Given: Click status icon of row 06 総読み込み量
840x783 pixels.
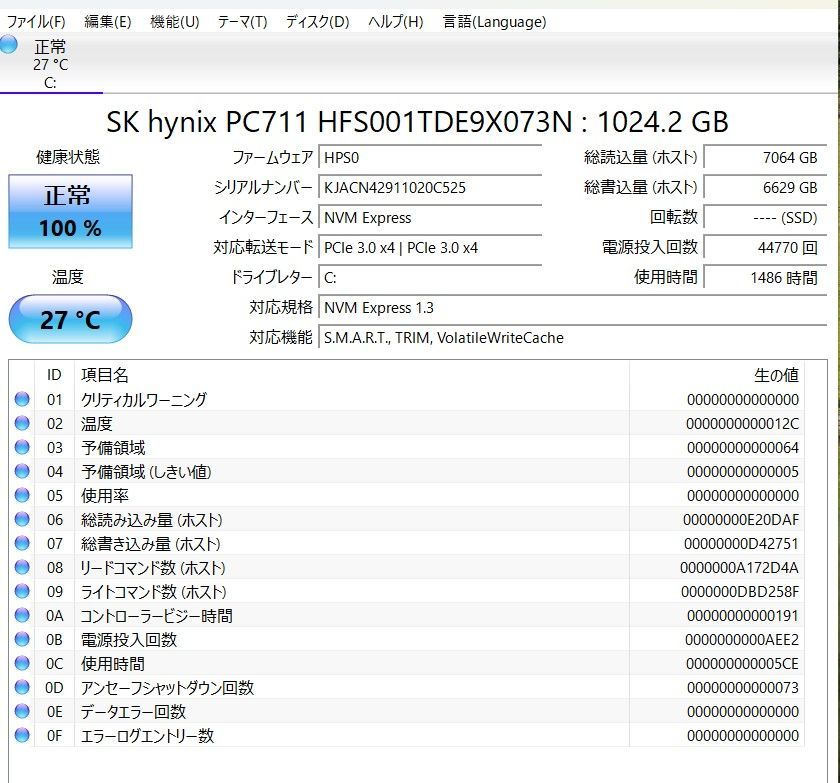Looking at the screenshot, I should coord(22,519).
